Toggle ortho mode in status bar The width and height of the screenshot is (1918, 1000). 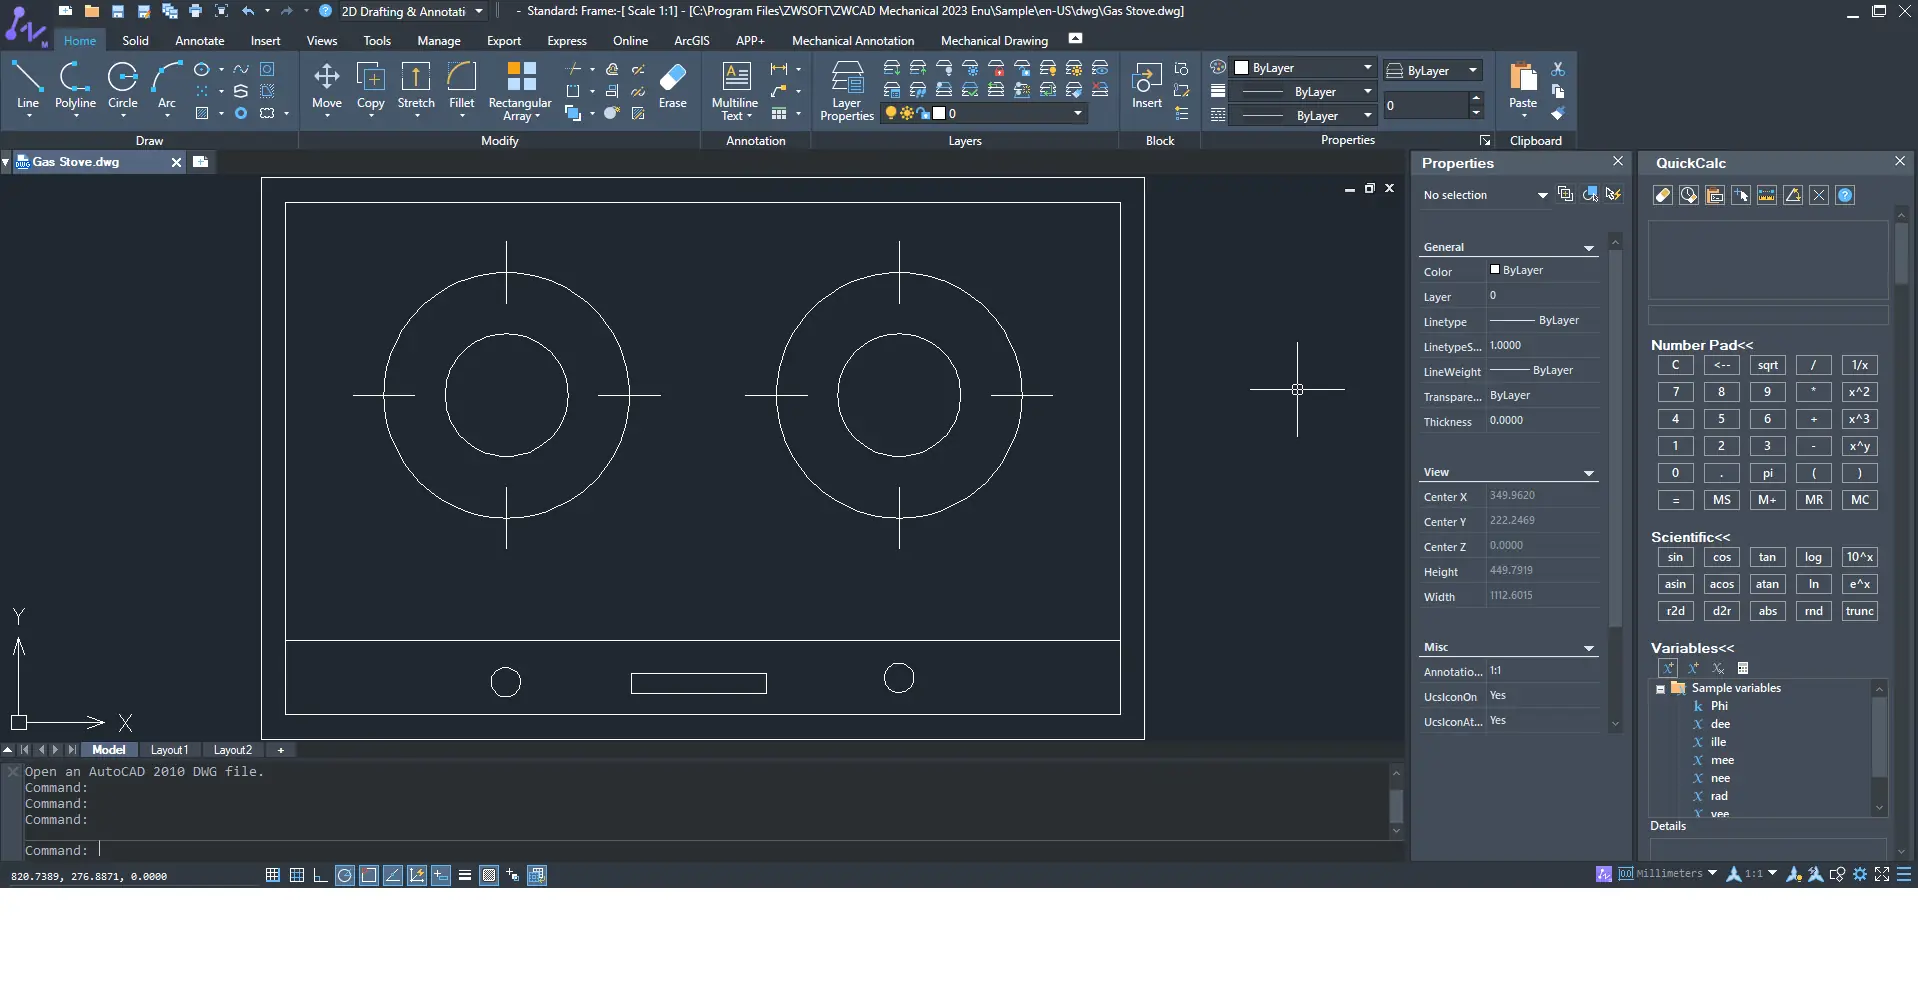320,876
